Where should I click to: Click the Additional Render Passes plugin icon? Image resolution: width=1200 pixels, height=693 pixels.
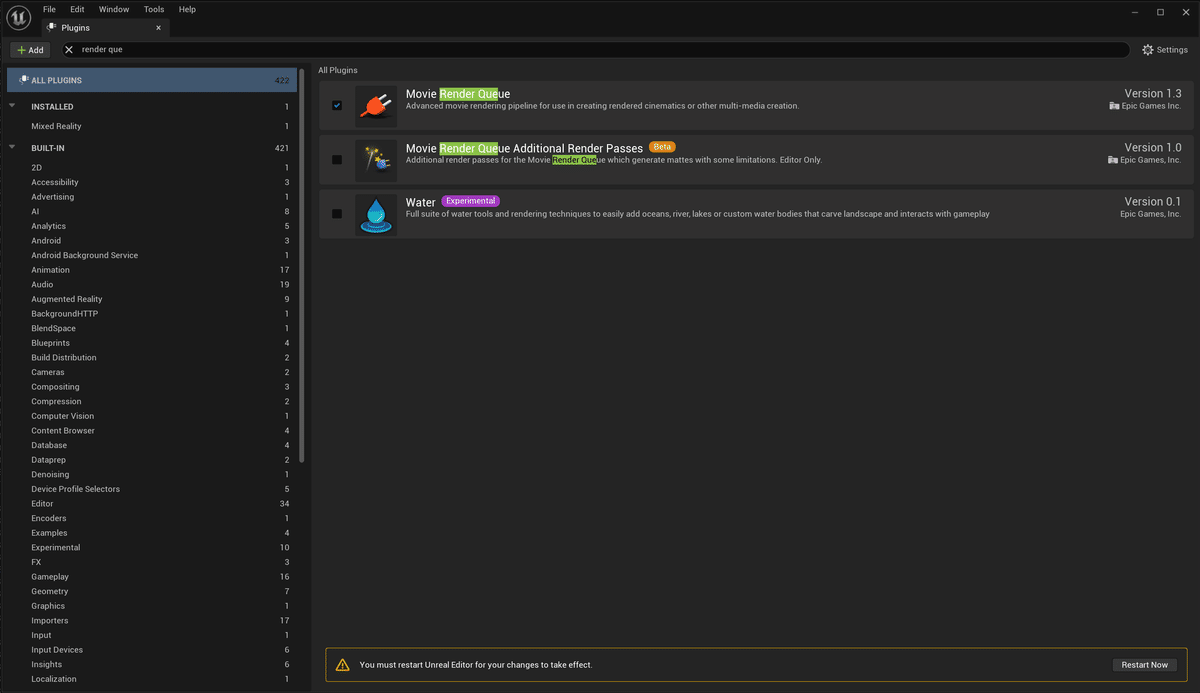click(x=376, y=160)
